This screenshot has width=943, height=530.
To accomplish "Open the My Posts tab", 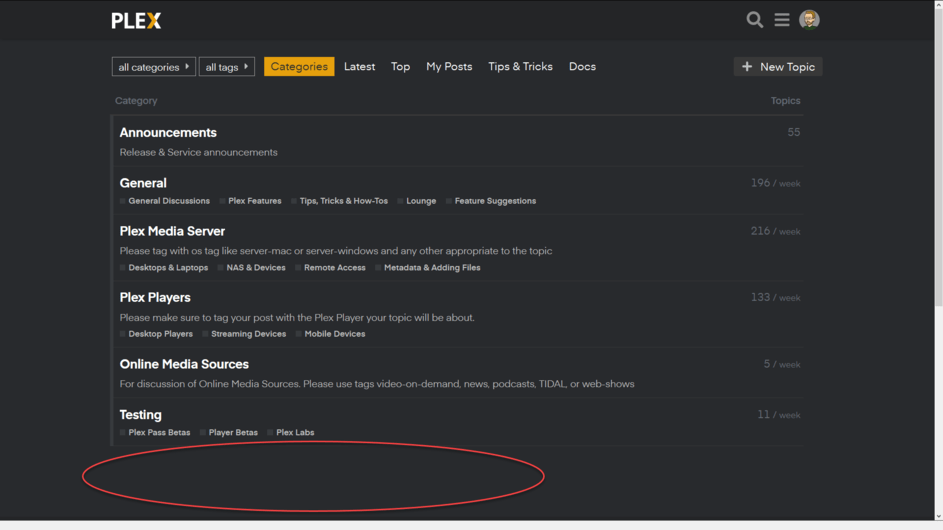I will pos(449,67).
